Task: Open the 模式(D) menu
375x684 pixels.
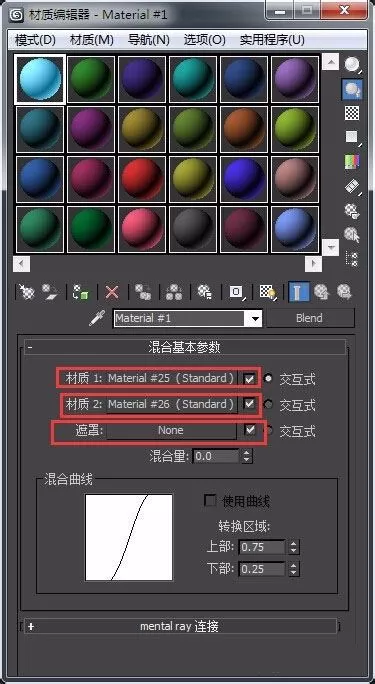Action: 35,40
